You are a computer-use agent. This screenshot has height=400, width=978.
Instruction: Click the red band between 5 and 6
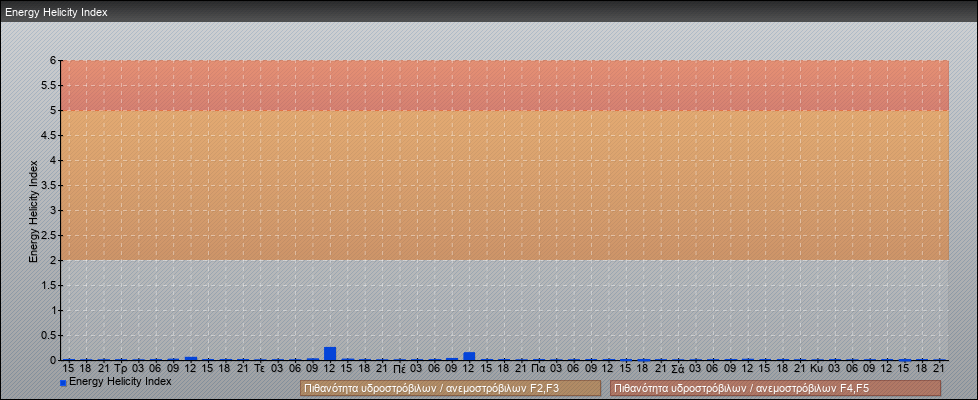[500, 85]
